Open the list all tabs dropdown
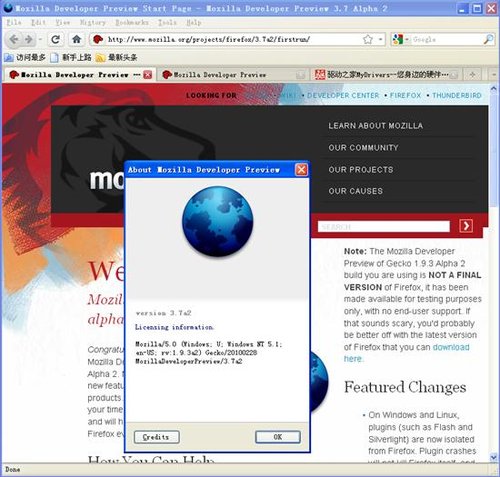The image size is (500, 477). [x=494, y=75]
